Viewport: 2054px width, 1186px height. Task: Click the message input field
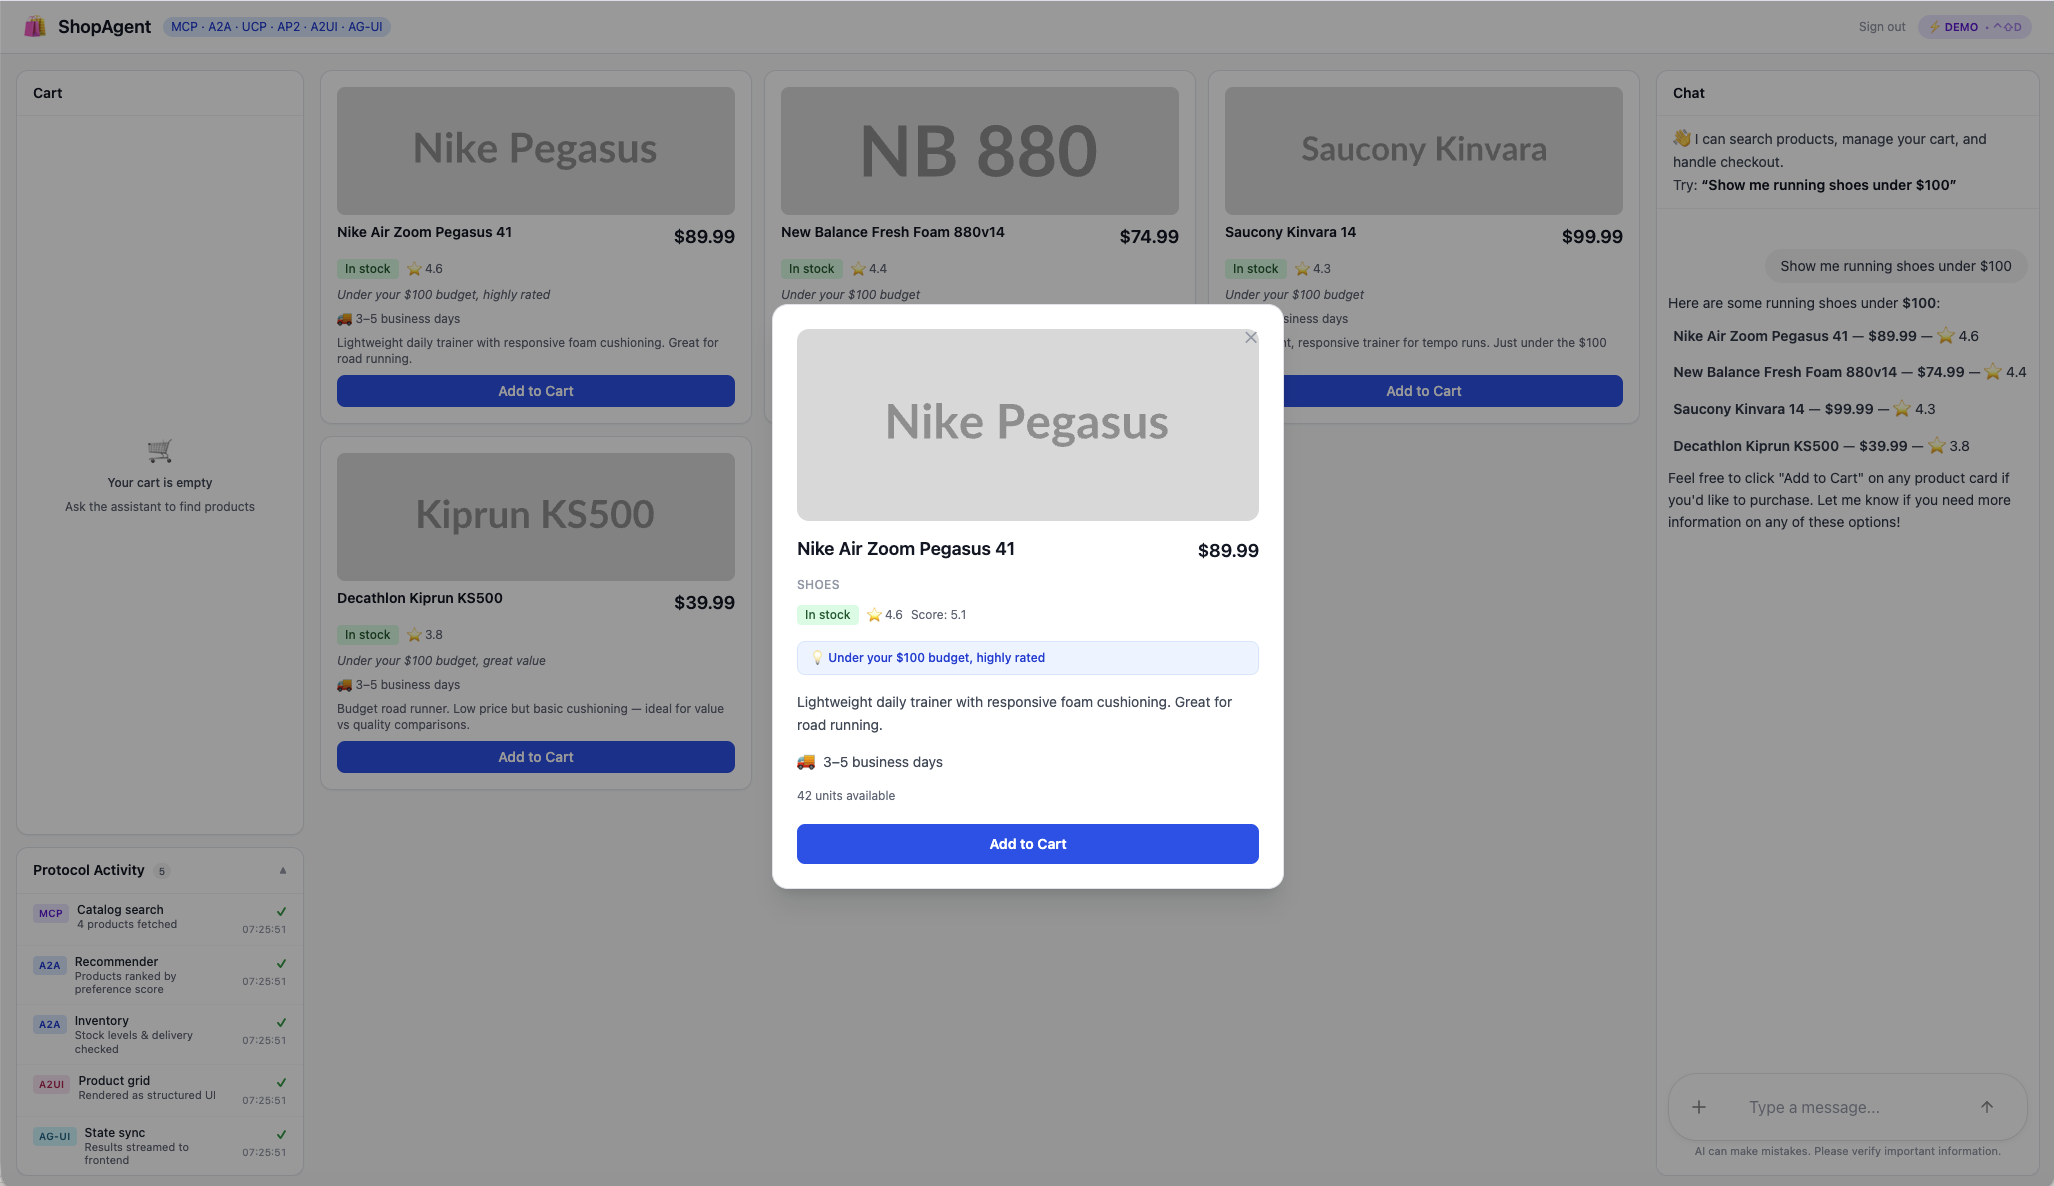coord(1840,1107)
